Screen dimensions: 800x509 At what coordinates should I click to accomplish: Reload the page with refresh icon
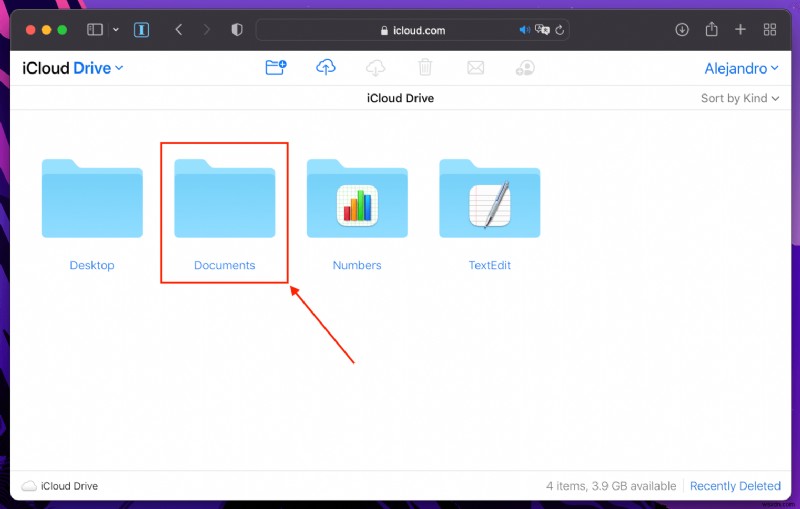(560, 30)
